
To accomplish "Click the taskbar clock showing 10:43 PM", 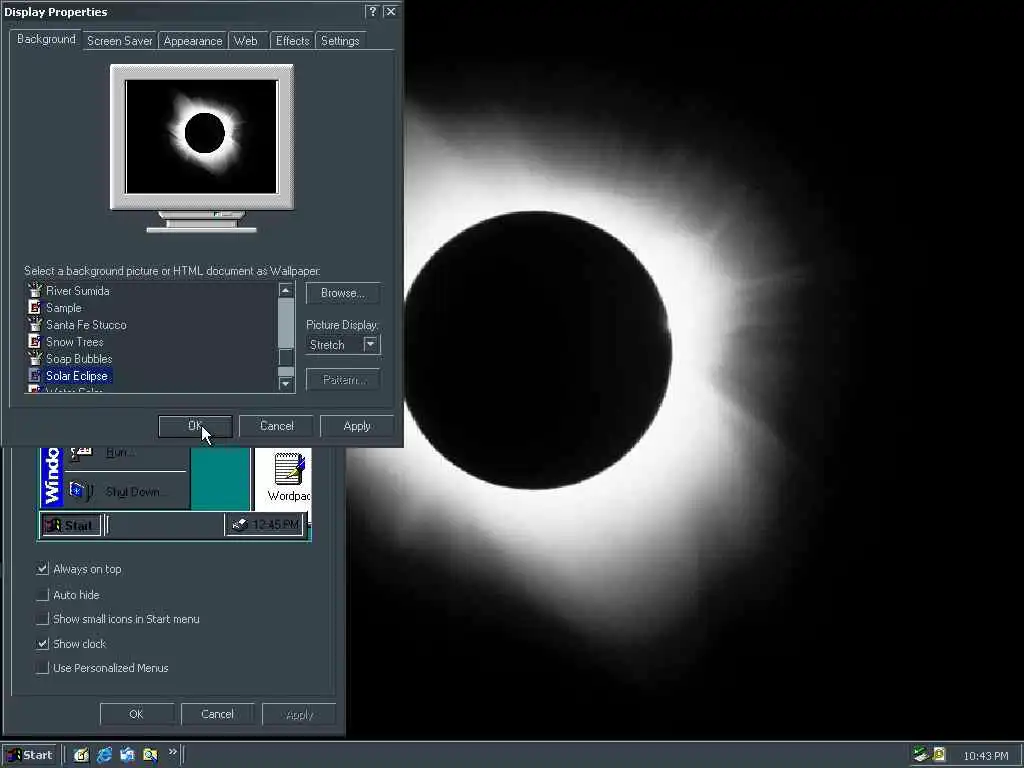I will pos(985,756).
